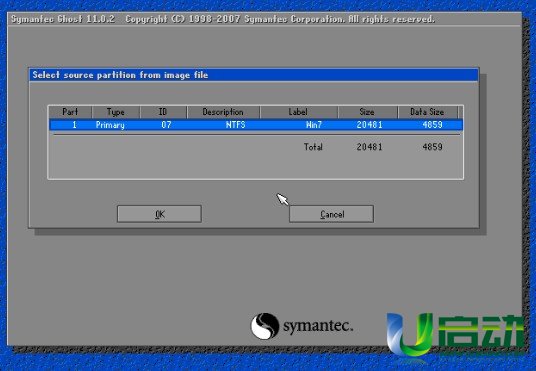Click the NTFS description cell
The height and width of the screenshot is (371, 536).
point(236,125)
